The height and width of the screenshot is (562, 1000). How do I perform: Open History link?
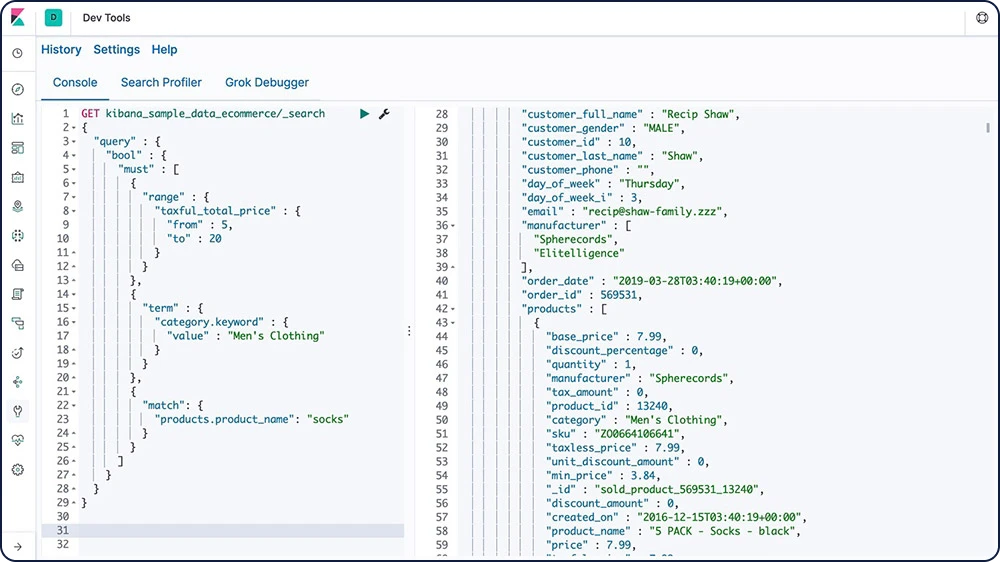[x=61, y=50]
